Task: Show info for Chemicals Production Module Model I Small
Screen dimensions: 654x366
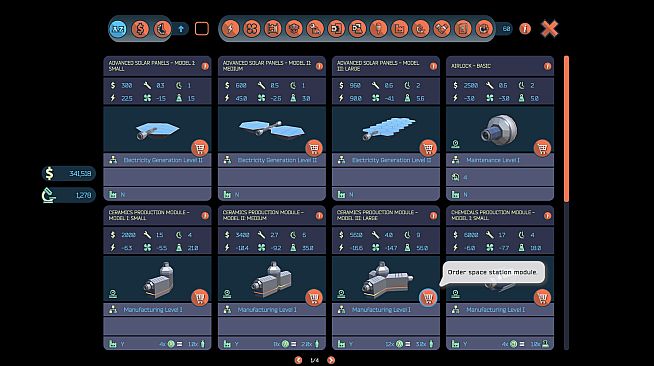Action: coord(547,216)
